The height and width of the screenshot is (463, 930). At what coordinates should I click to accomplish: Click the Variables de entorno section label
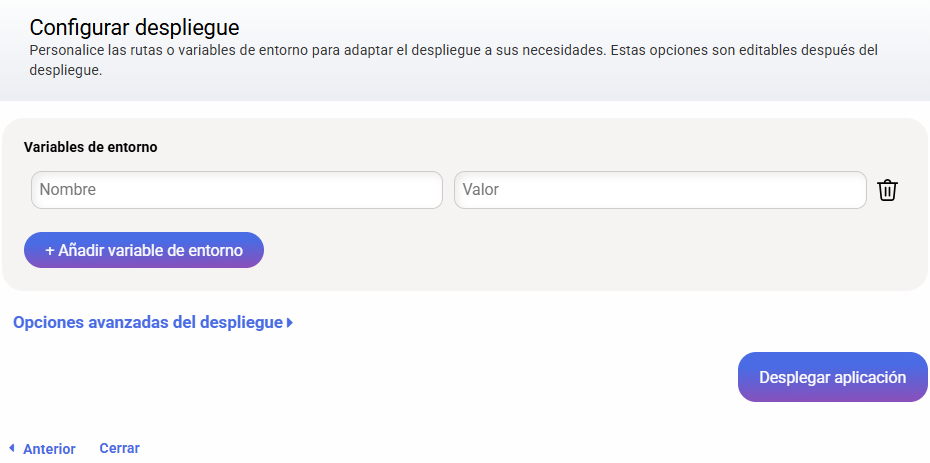(x=91, y=147)
